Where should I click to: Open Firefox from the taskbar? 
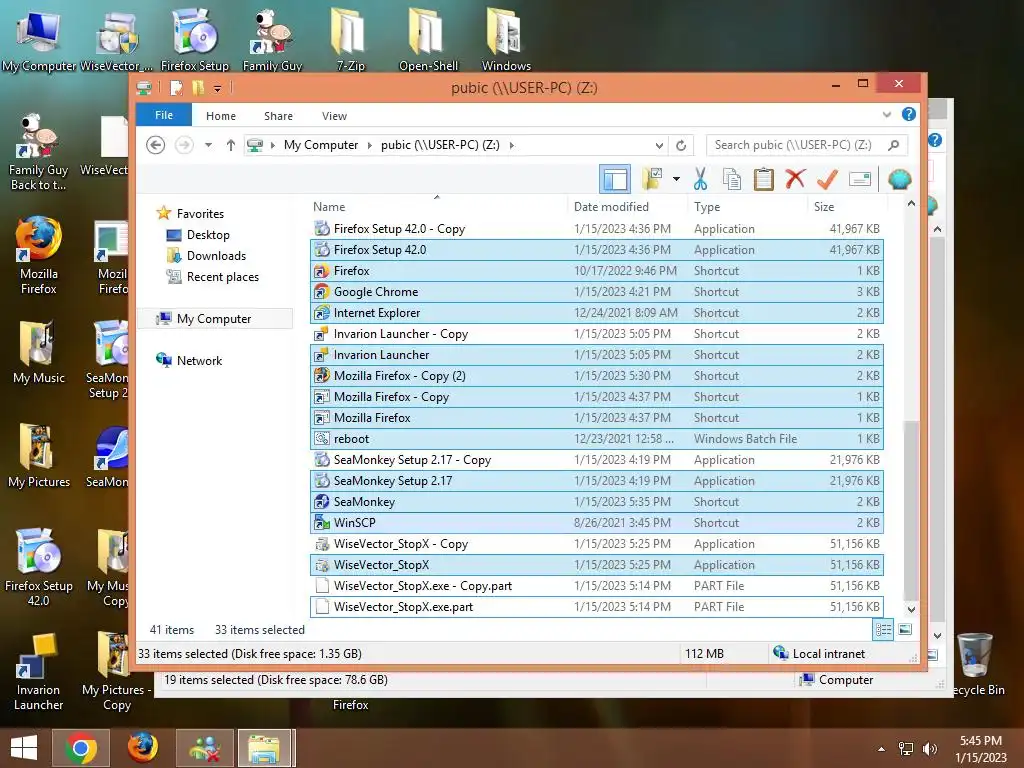point(142,748)
